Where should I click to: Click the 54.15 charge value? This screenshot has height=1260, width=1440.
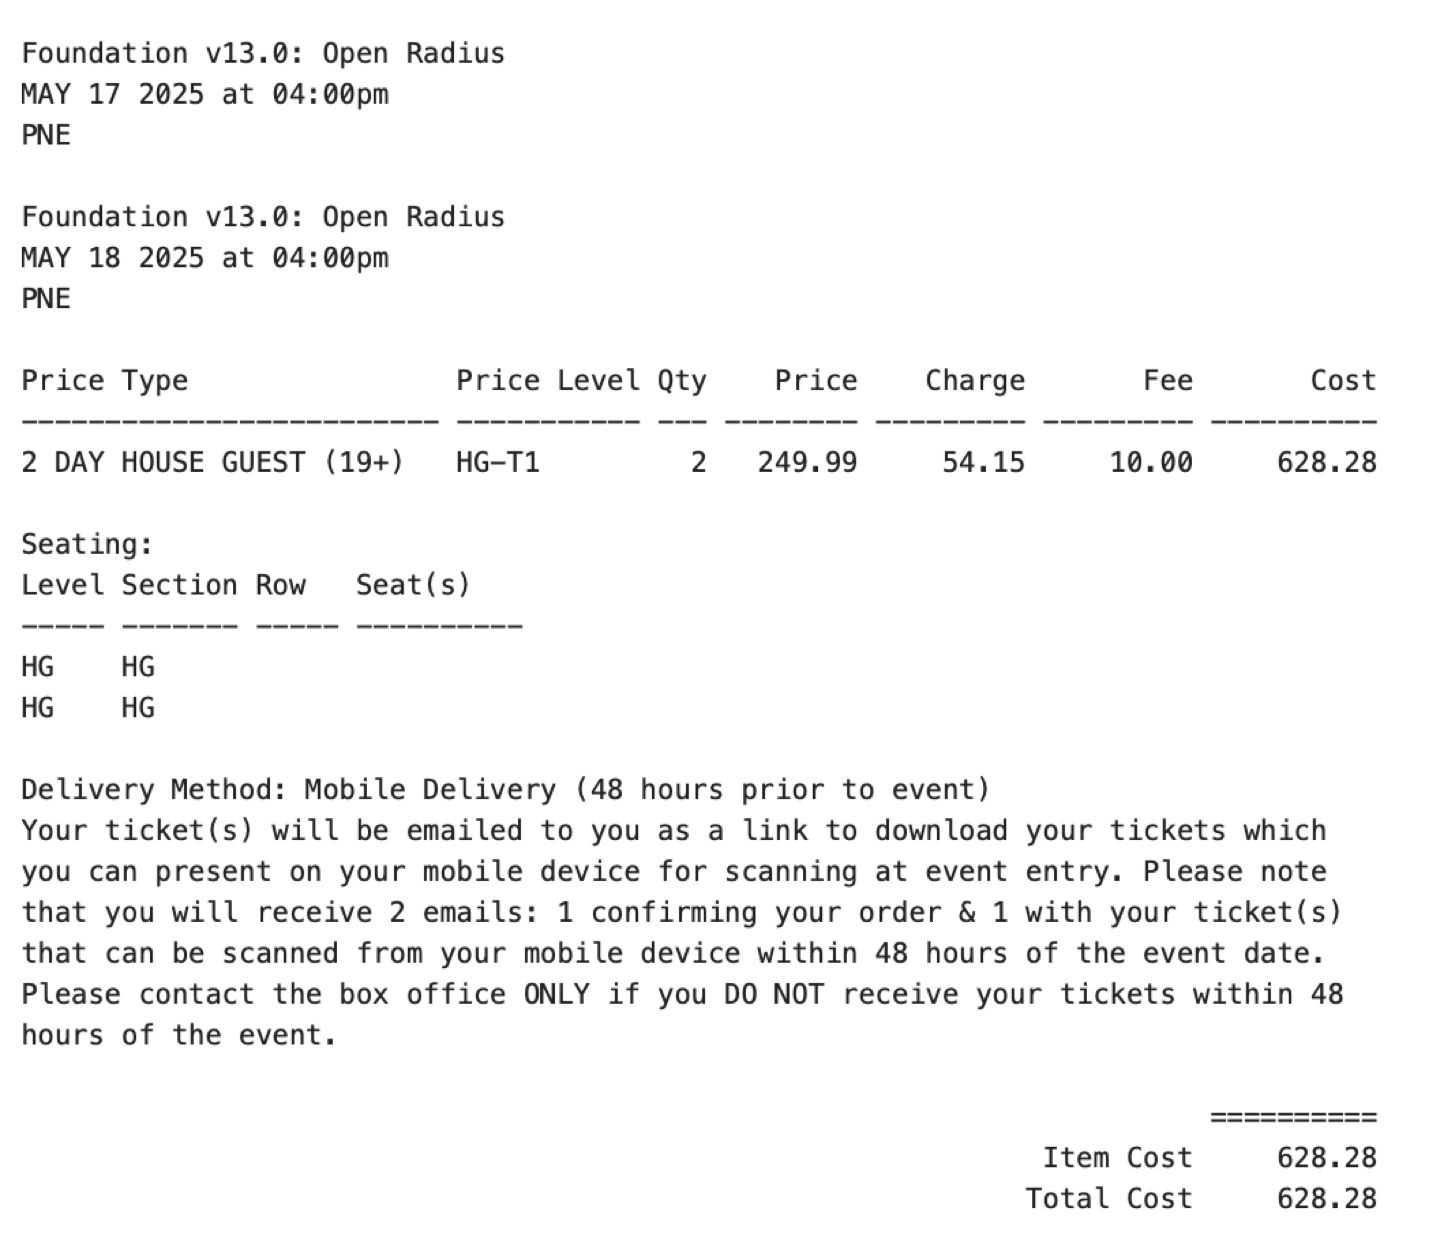click(x=984, y=462)
